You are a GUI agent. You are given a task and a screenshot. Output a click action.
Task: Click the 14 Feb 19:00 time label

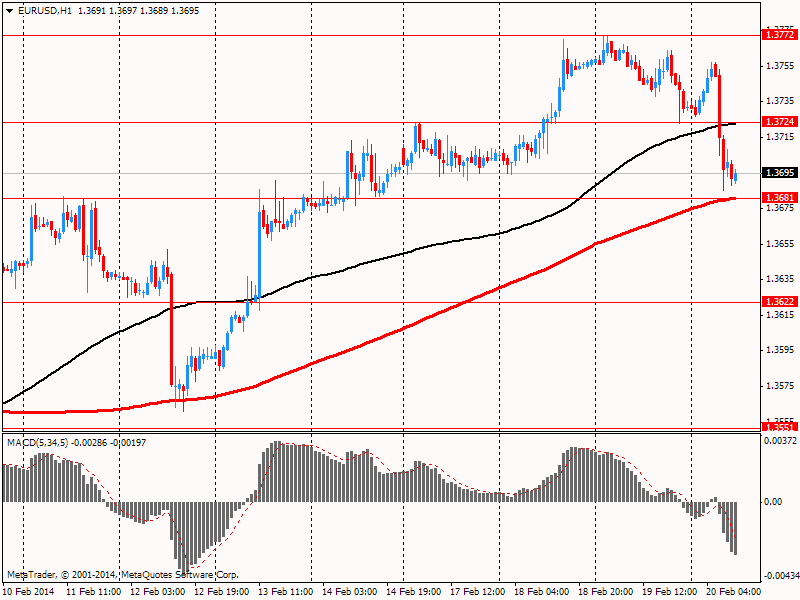click(413, 591)
